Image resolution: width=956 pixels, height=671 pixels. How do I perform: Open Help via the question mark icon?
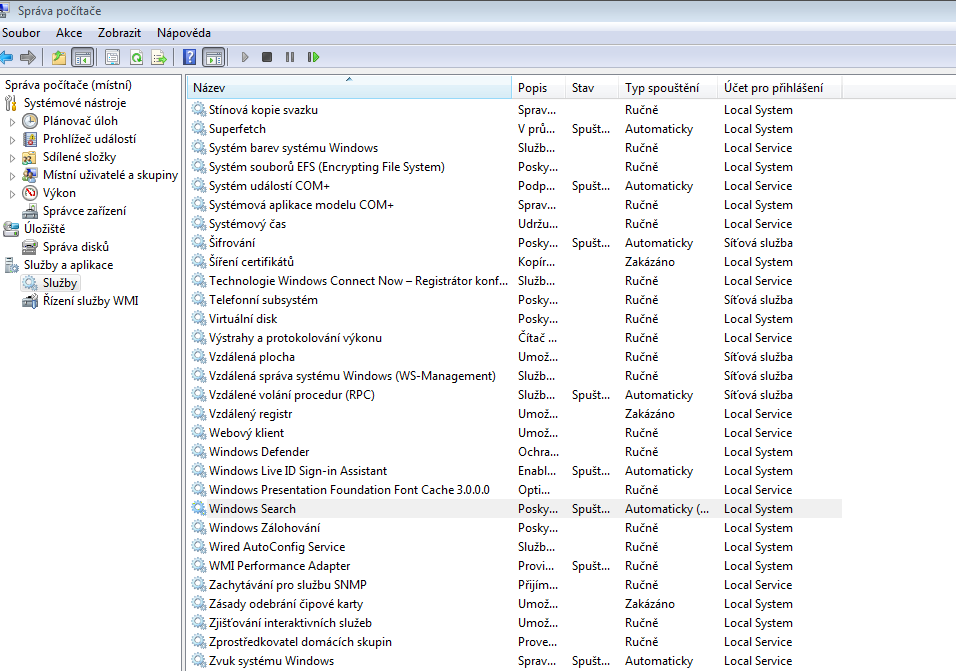pyautogui.click(x=189, y=57)
